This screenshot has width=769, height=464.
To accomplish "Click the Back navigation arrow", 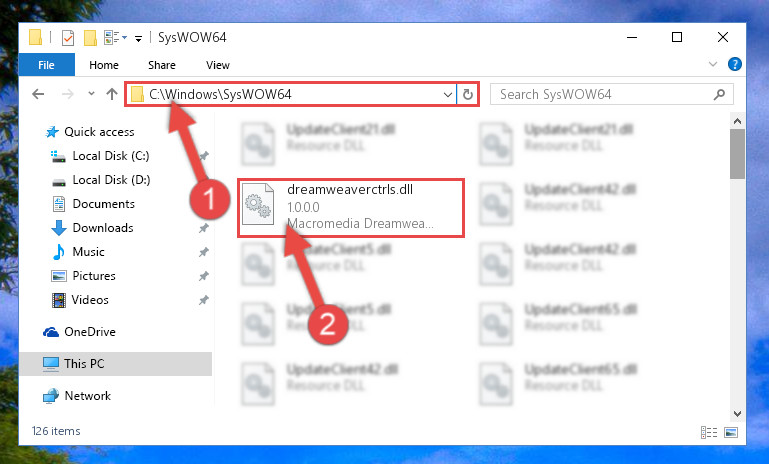I will click(38, 94).
